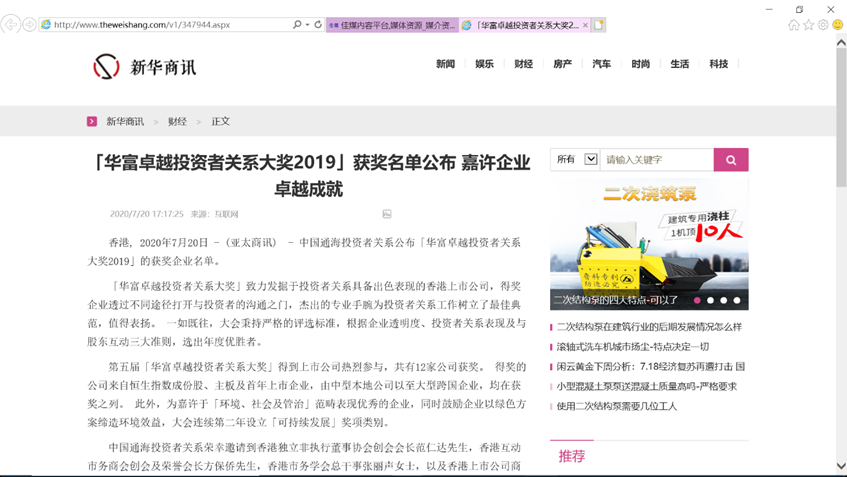Click the 来源: 互联网 source text

pos(214,214)
